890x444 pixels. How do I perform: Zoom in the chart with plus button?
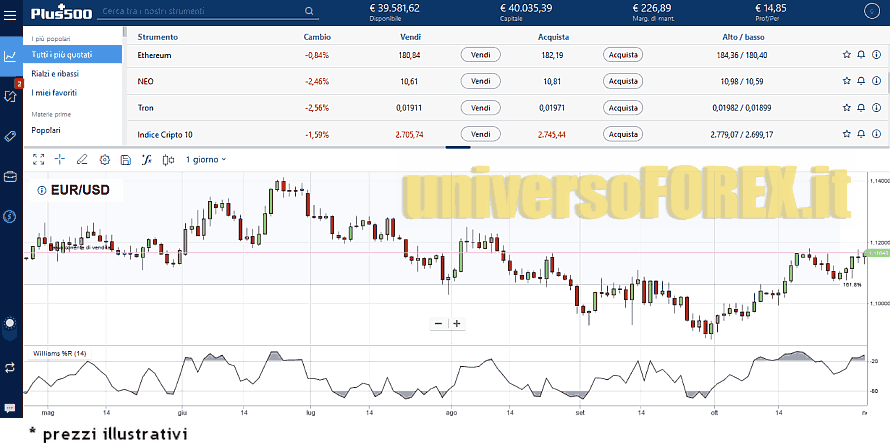pyautogui.click(x=457, y=323)
